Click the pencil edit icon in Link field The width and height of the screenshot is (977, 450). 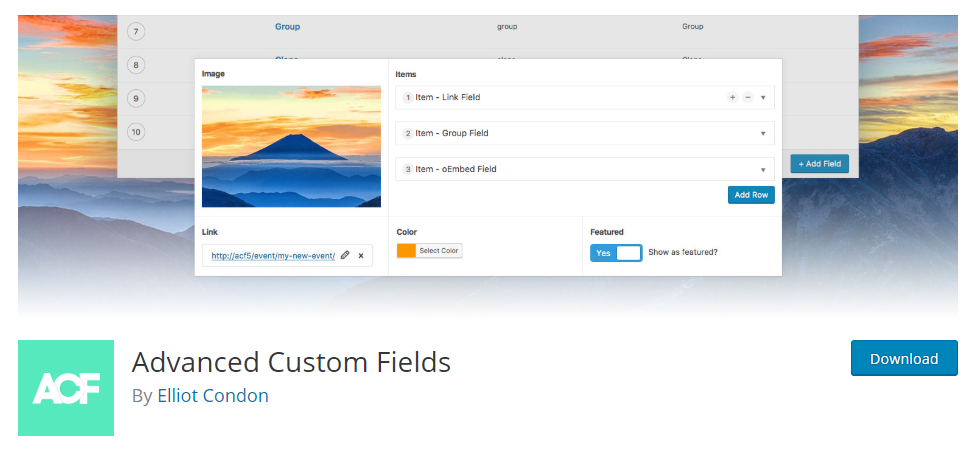[346, 255]
